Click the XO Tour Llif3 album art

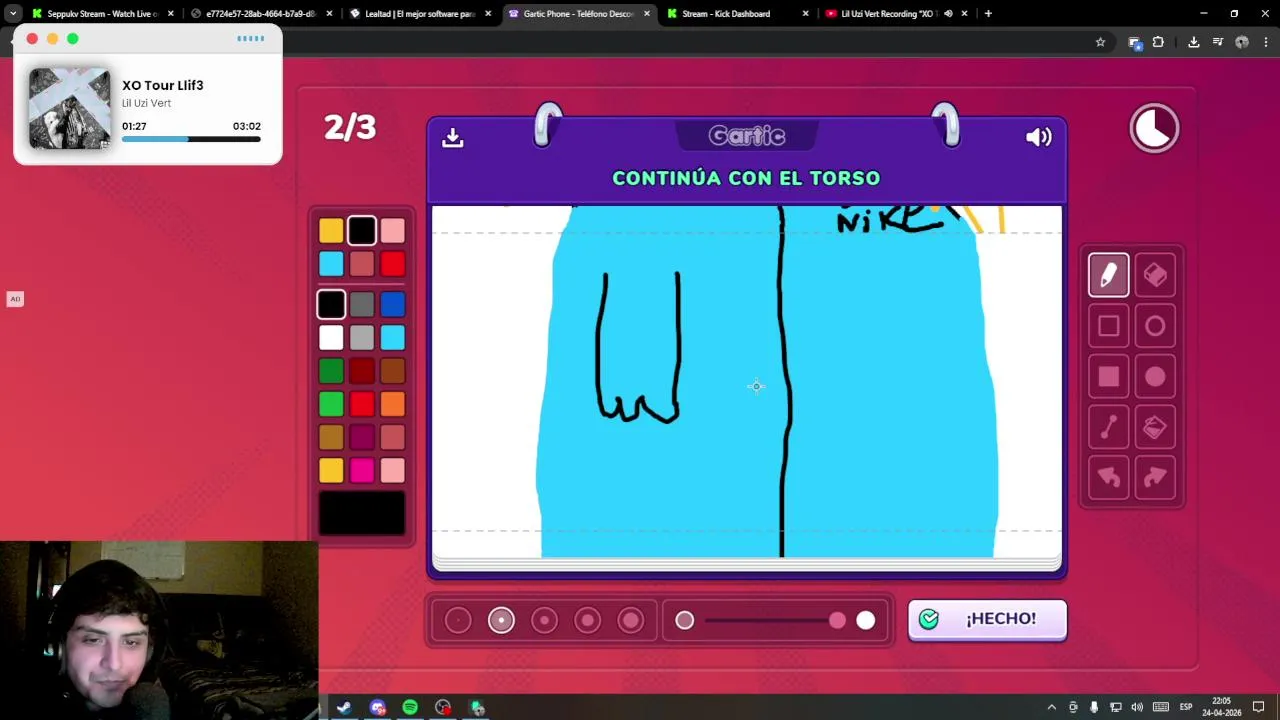click(69, 109)
